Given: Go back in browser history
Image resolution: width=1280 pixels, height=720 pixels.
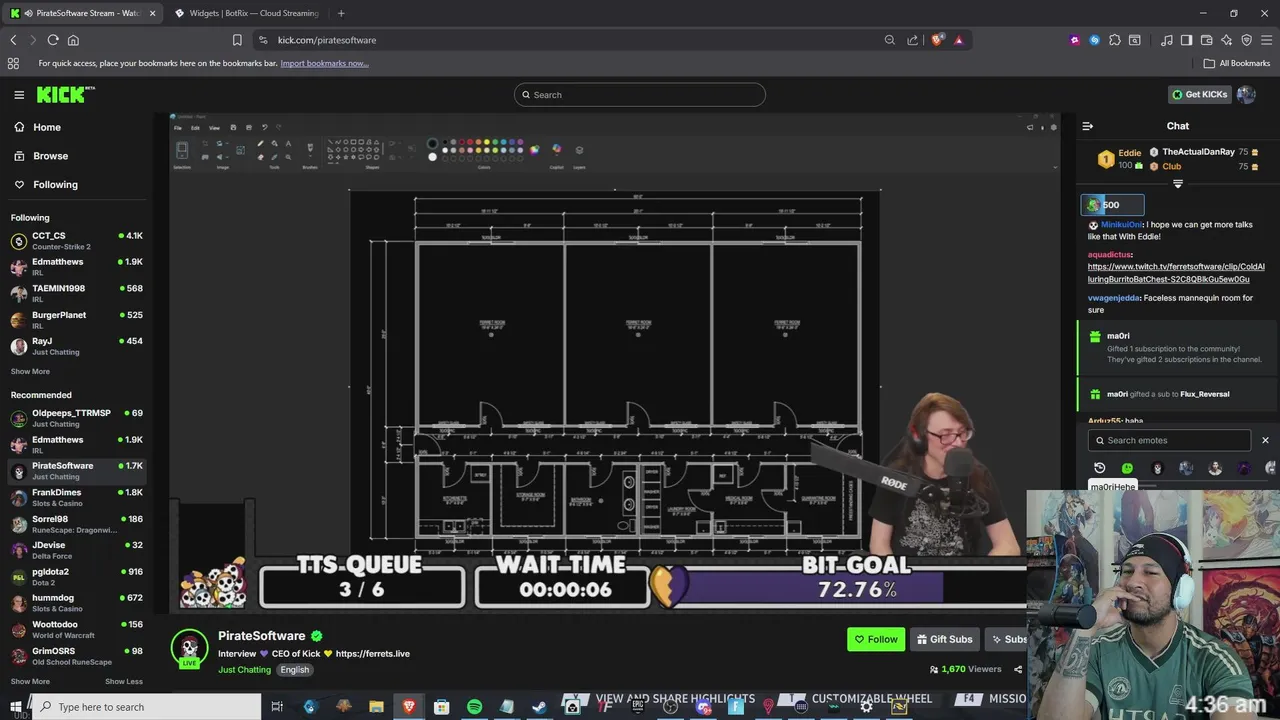Looking at the screenshot, I should point(13,40).
